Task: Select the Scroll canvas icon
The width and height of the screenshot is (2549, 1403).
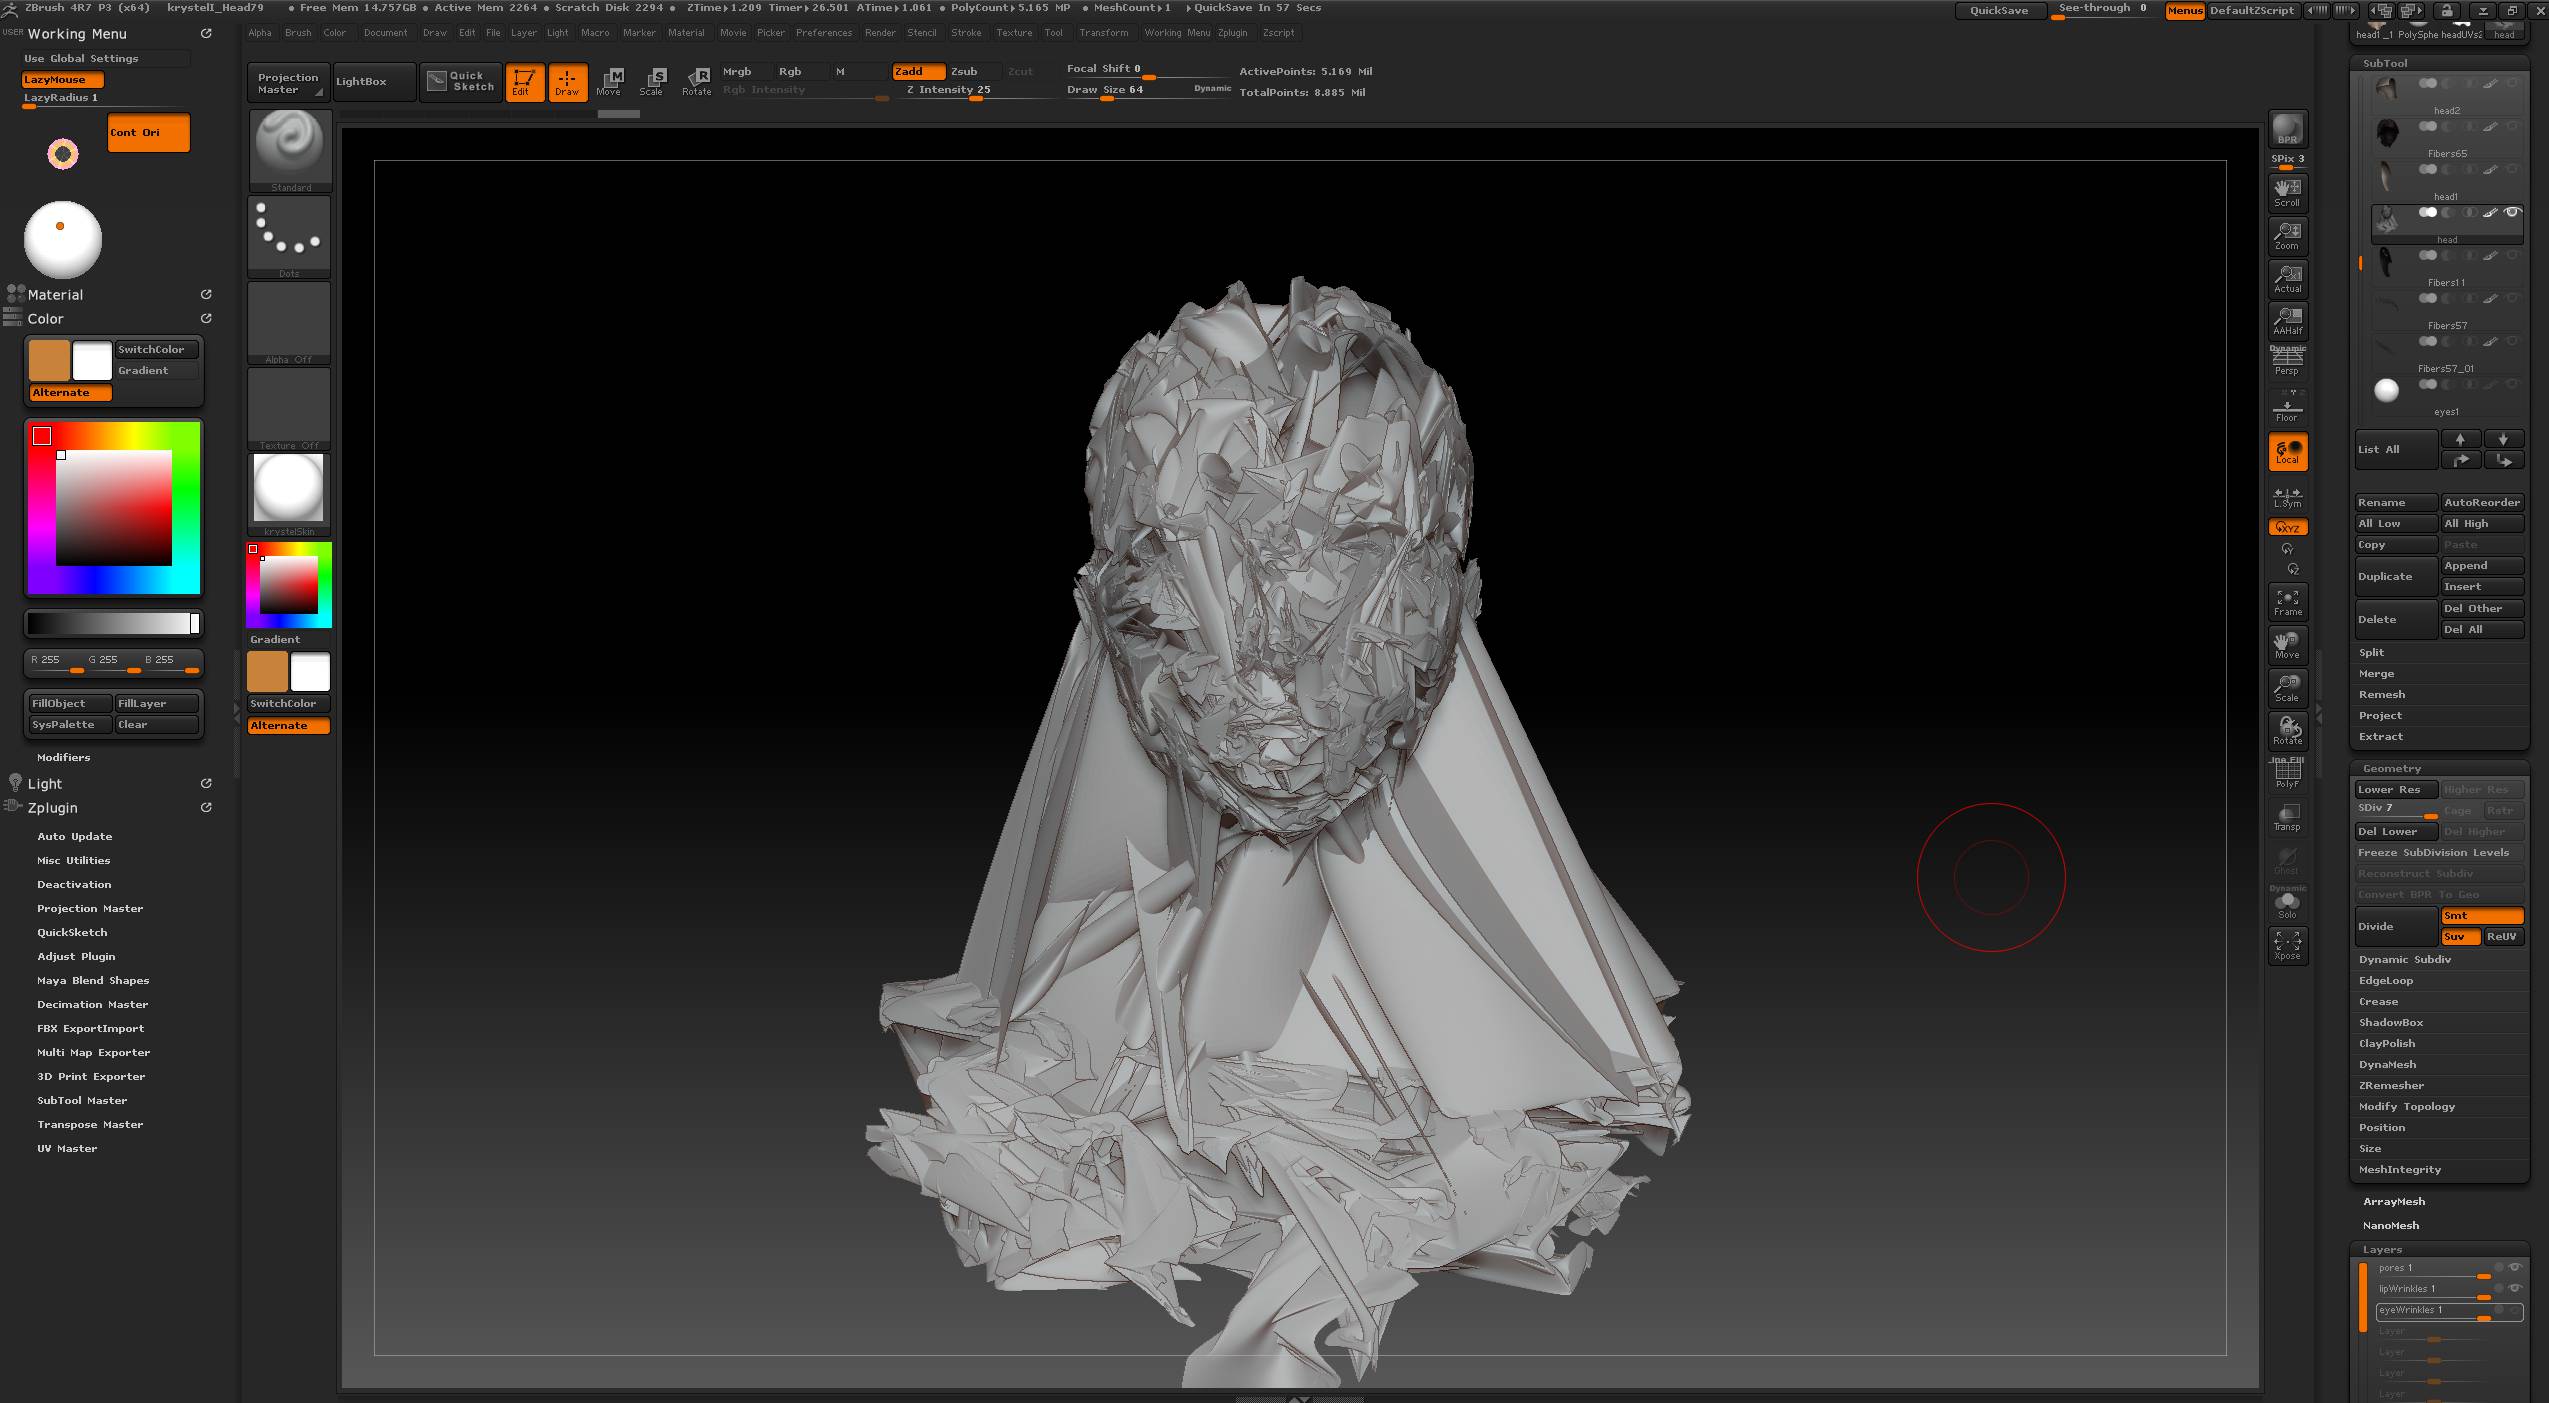Action: (x=2287, y=192)
